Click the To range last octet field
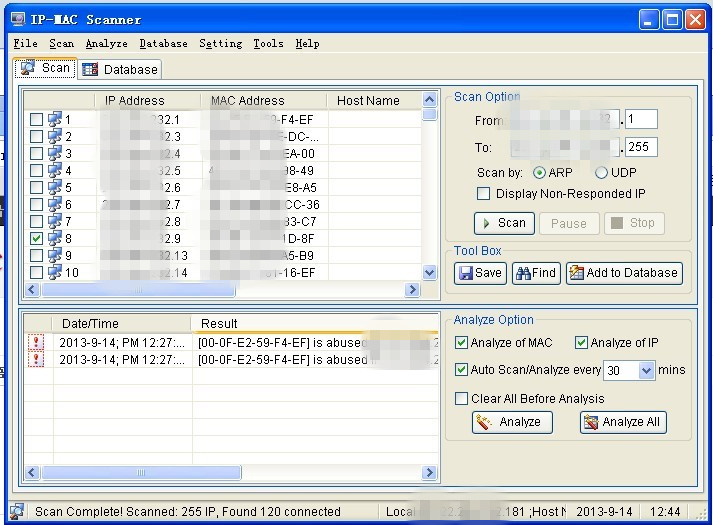713x525 pixels. [641, 147]
